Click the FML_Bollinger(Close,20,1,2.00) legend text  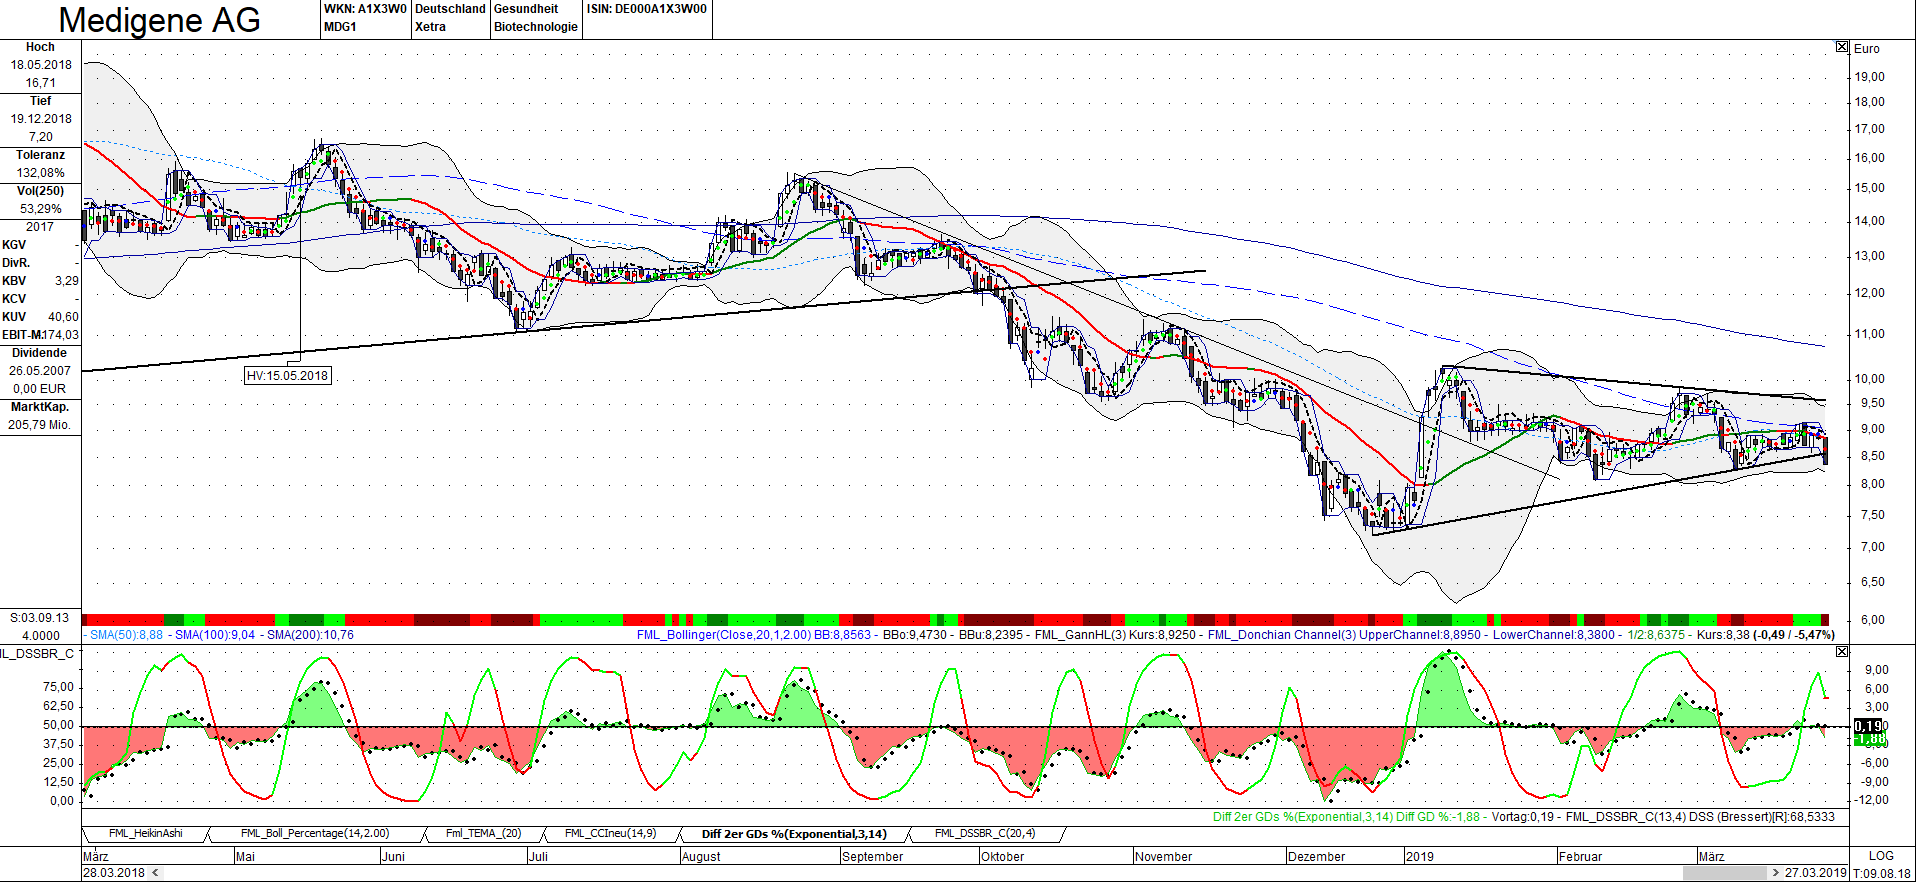pyautogui.click(x=723, y=635)
